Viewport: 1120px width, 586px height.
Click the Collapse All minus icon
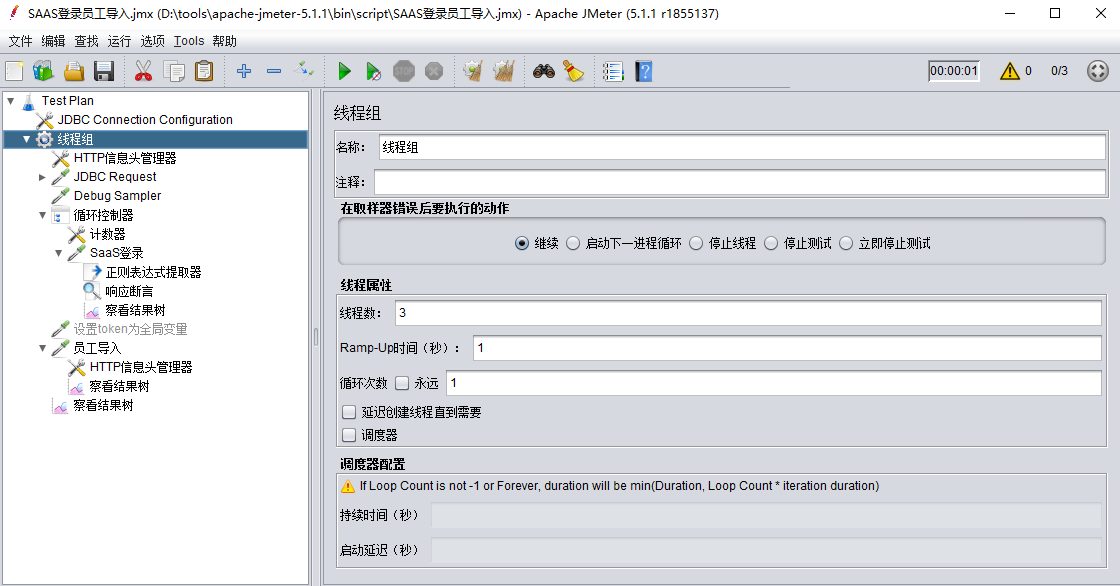coord(274,71)
